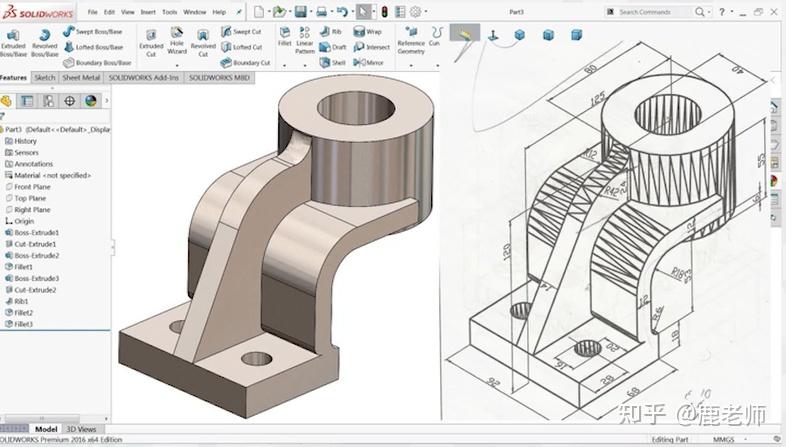Viewport: 786px width, 447px height.
Task: Pick the Rib feature tool
Action: [x=332, y=32]
